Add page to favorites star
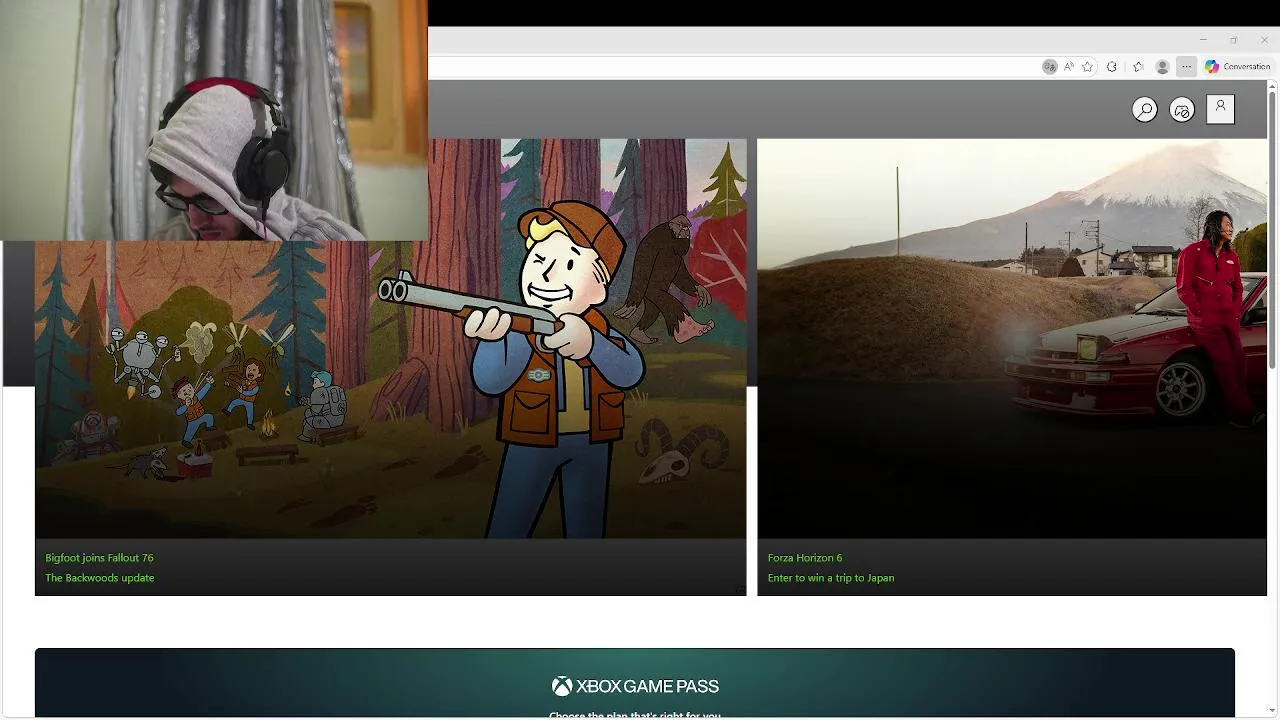This screenshot has width=1280, height=720. click(x=1088, y=67)
